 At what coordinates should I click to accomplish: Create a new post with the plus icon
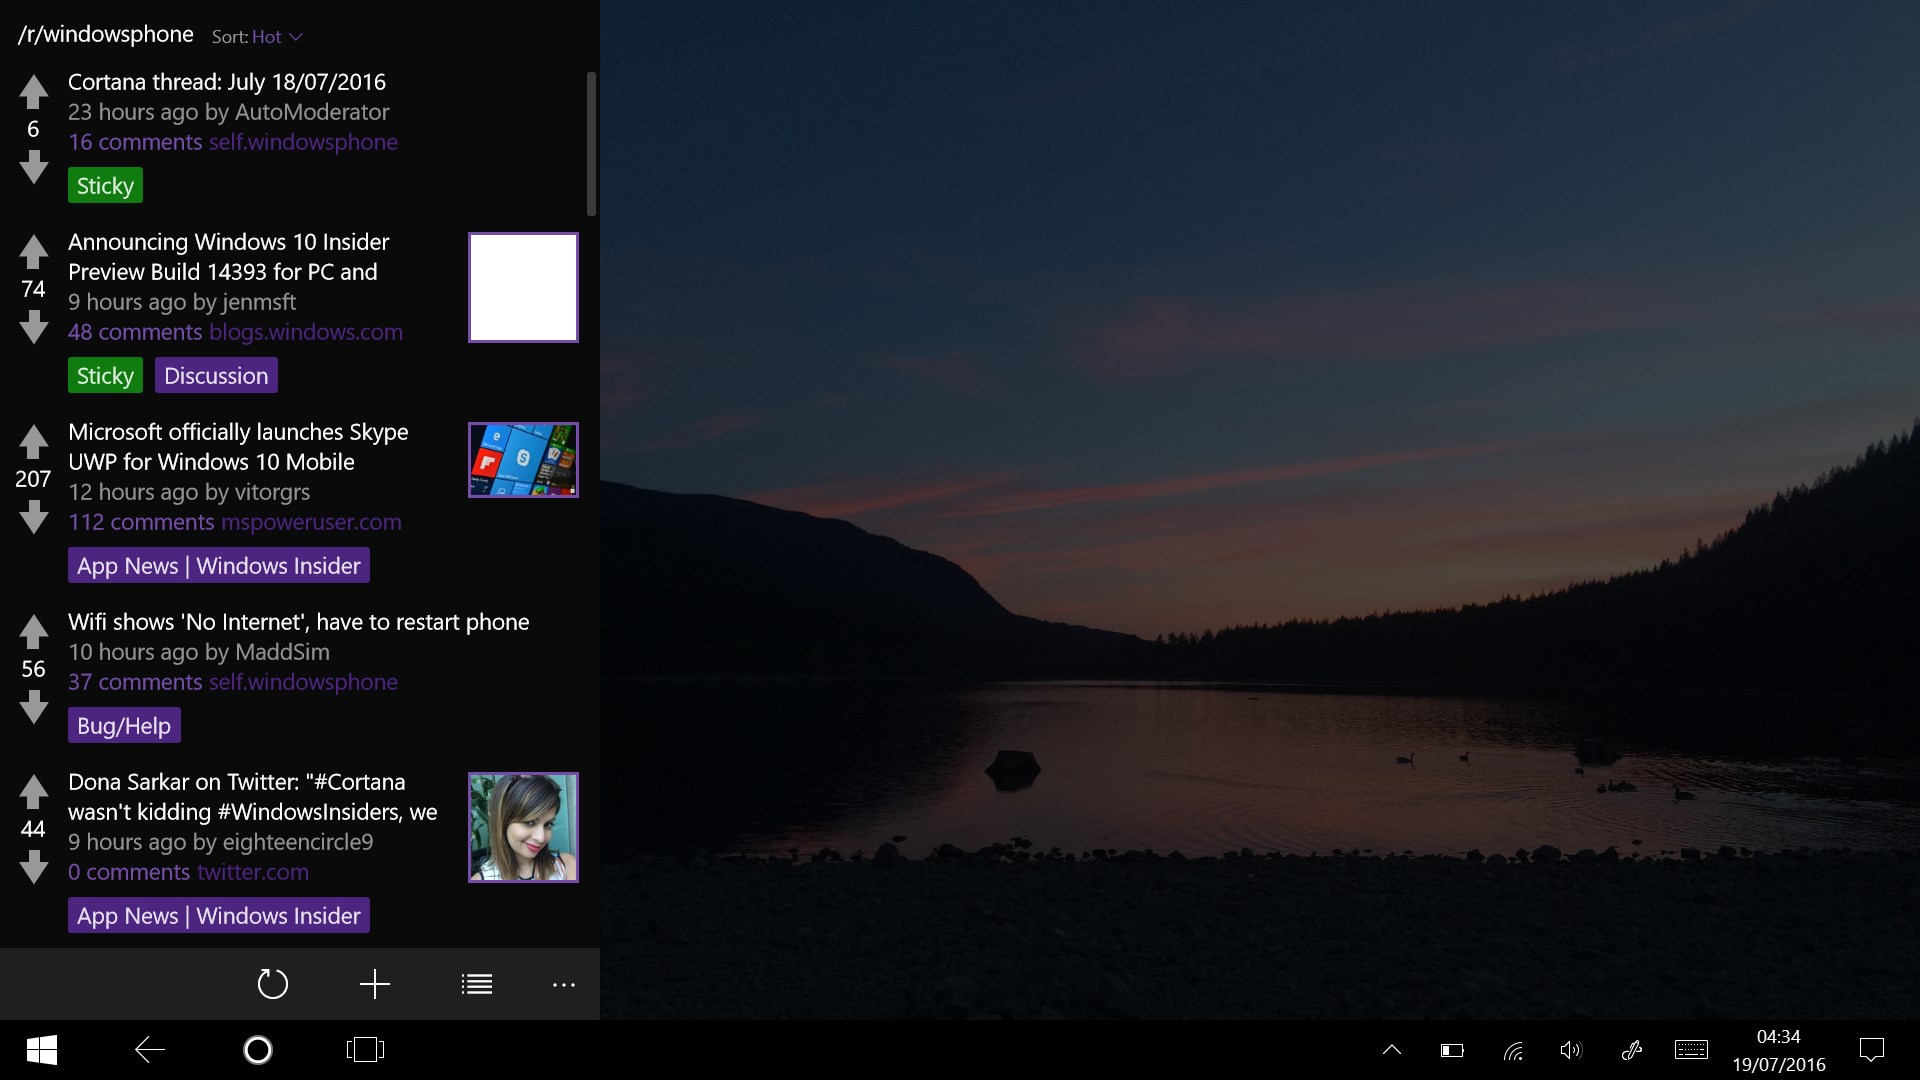pyautogui.click(x=373, y=983)
